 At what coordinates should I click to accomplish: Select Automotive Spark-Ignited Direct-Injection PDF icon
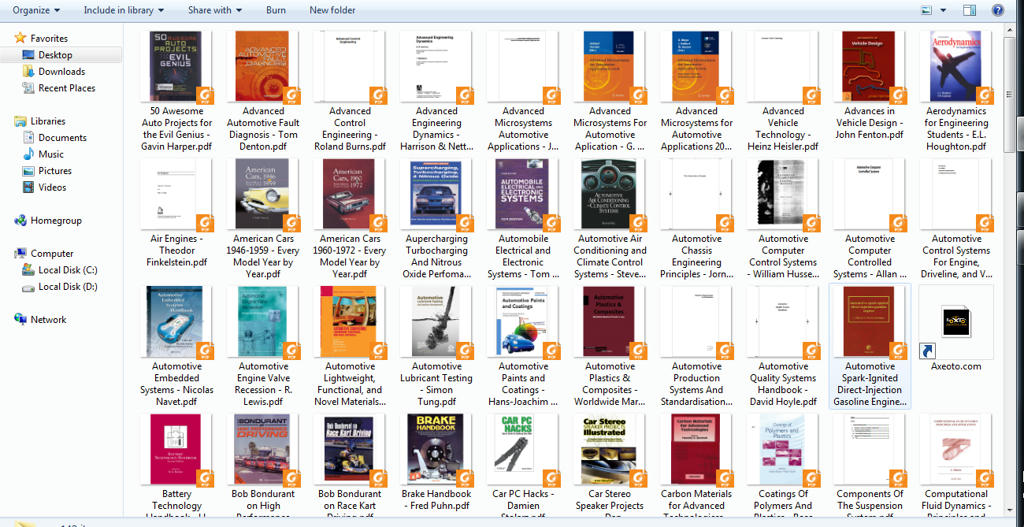tap(869, 323)
